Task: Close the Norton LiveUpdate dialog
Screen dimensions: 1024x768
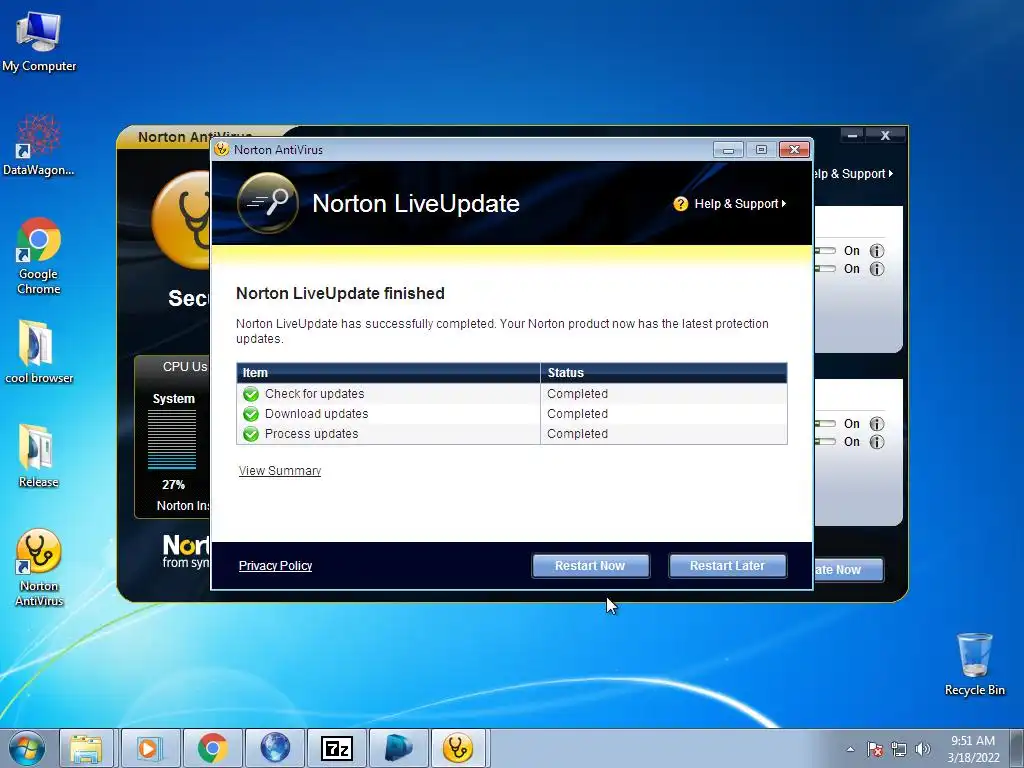Action: (794, 150)
